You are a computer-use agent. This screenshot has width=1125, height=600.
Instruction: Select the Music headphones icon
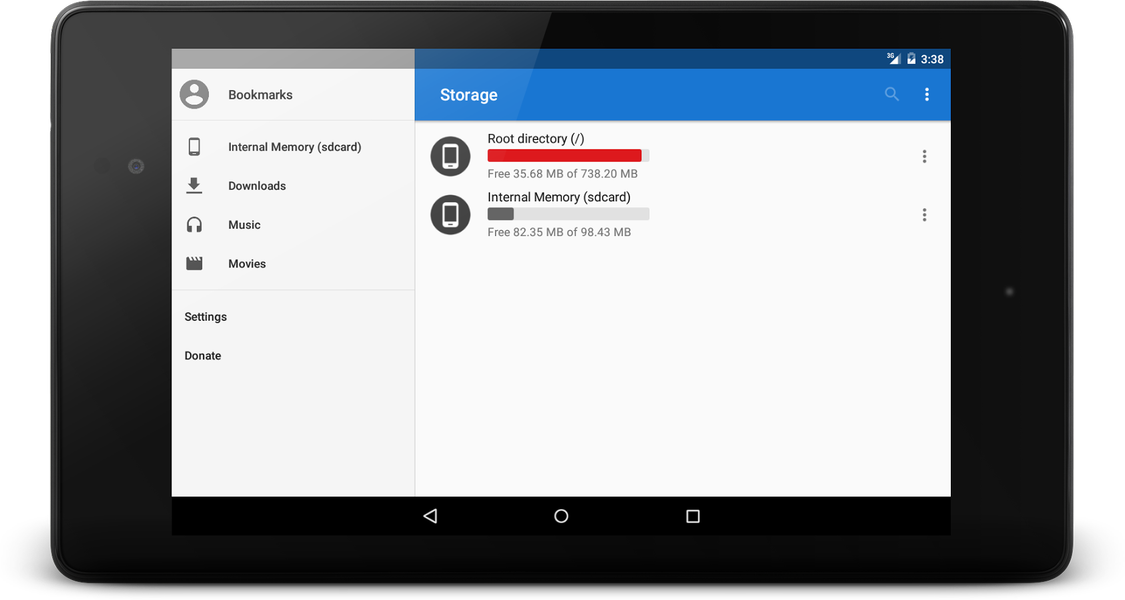(x=194, y=224)
